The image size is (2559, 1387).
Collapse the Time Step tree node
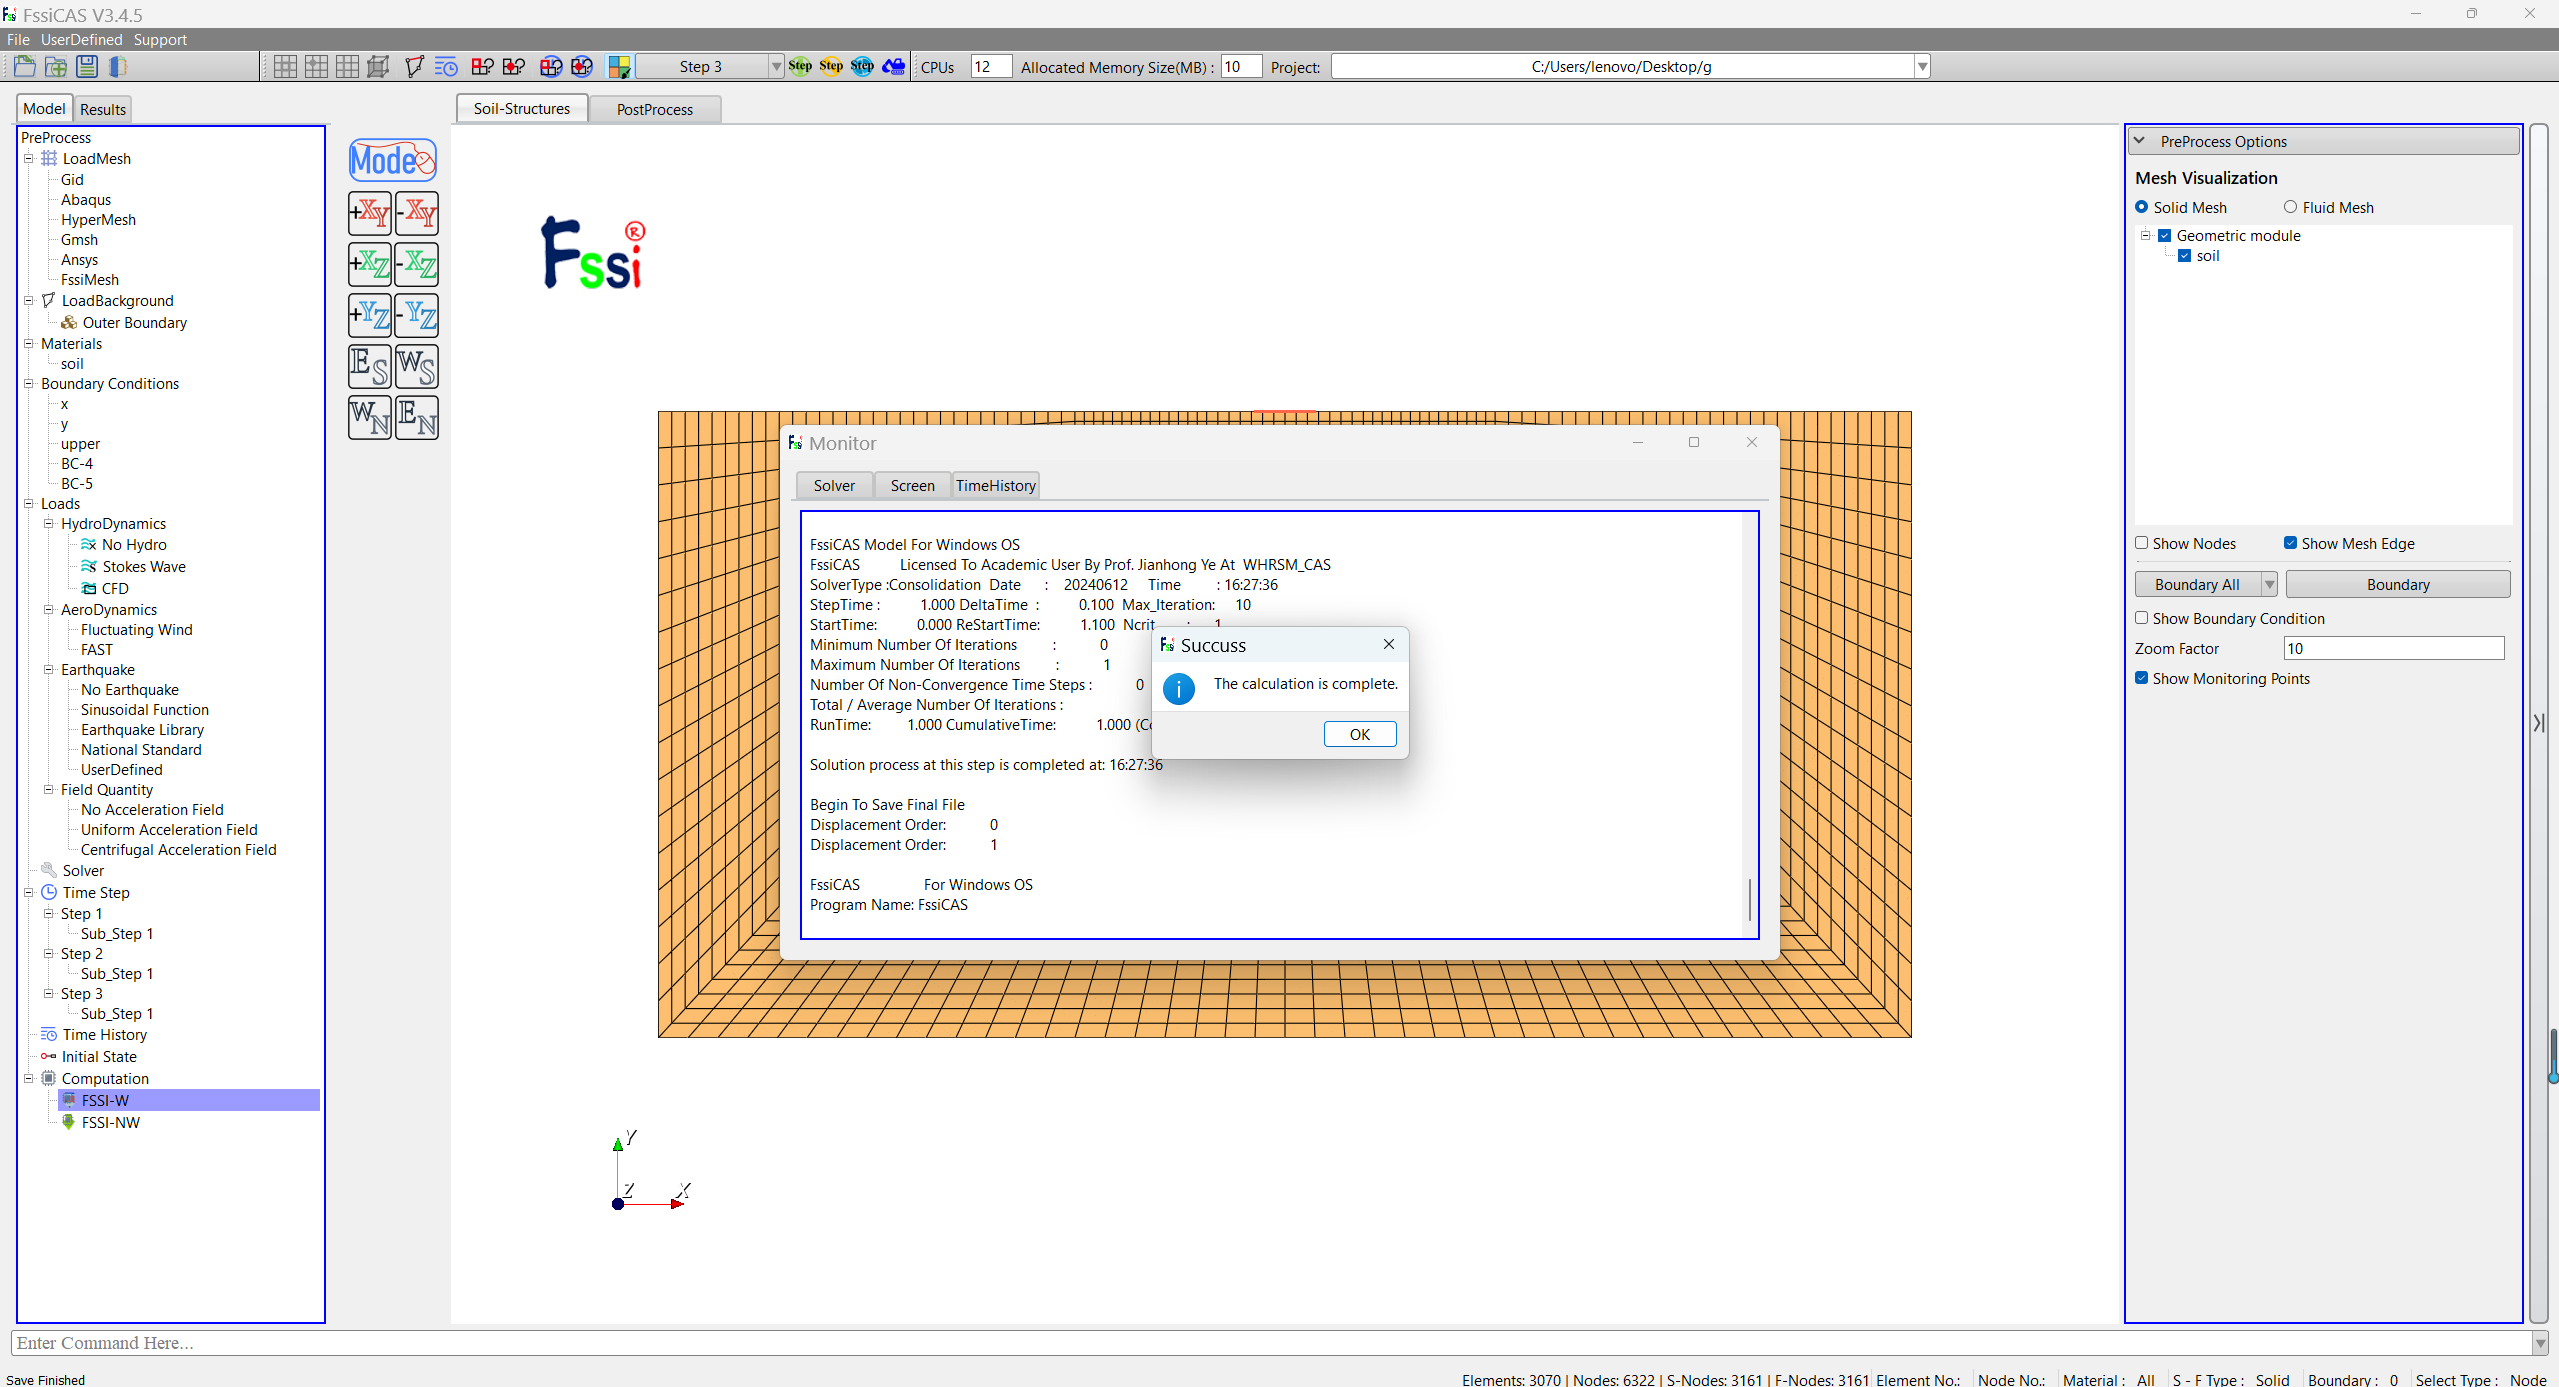tap(29, 893)
